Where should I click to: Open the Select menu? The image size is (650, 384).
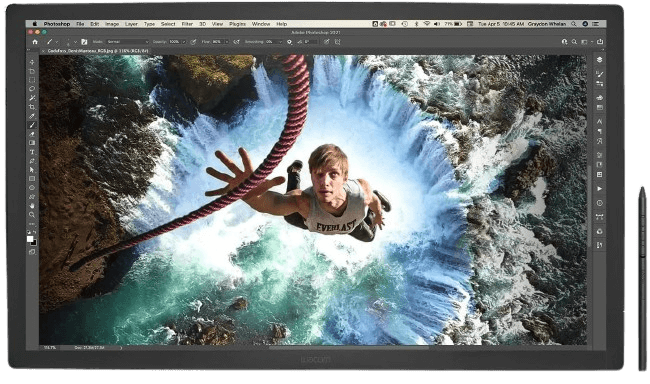tap(168, 24)
